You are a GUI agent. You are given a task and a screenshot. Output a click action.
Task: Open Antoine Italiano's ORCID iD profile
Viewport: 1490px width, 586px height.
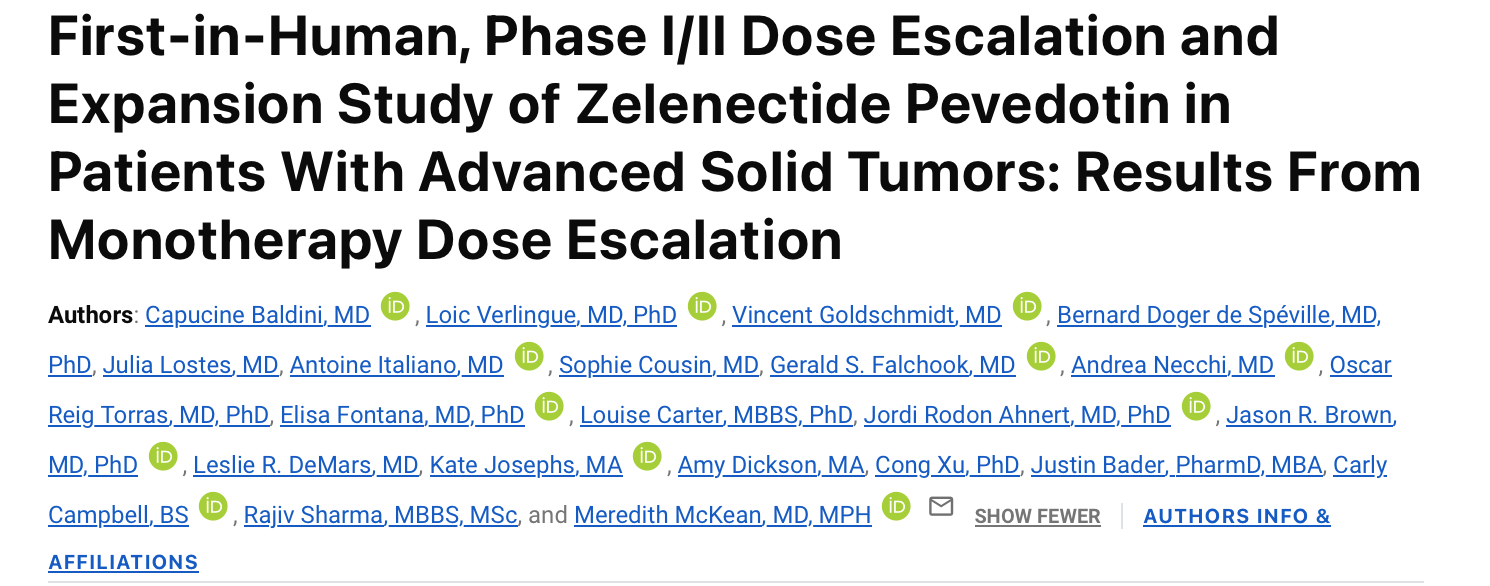tap(528, 357)
